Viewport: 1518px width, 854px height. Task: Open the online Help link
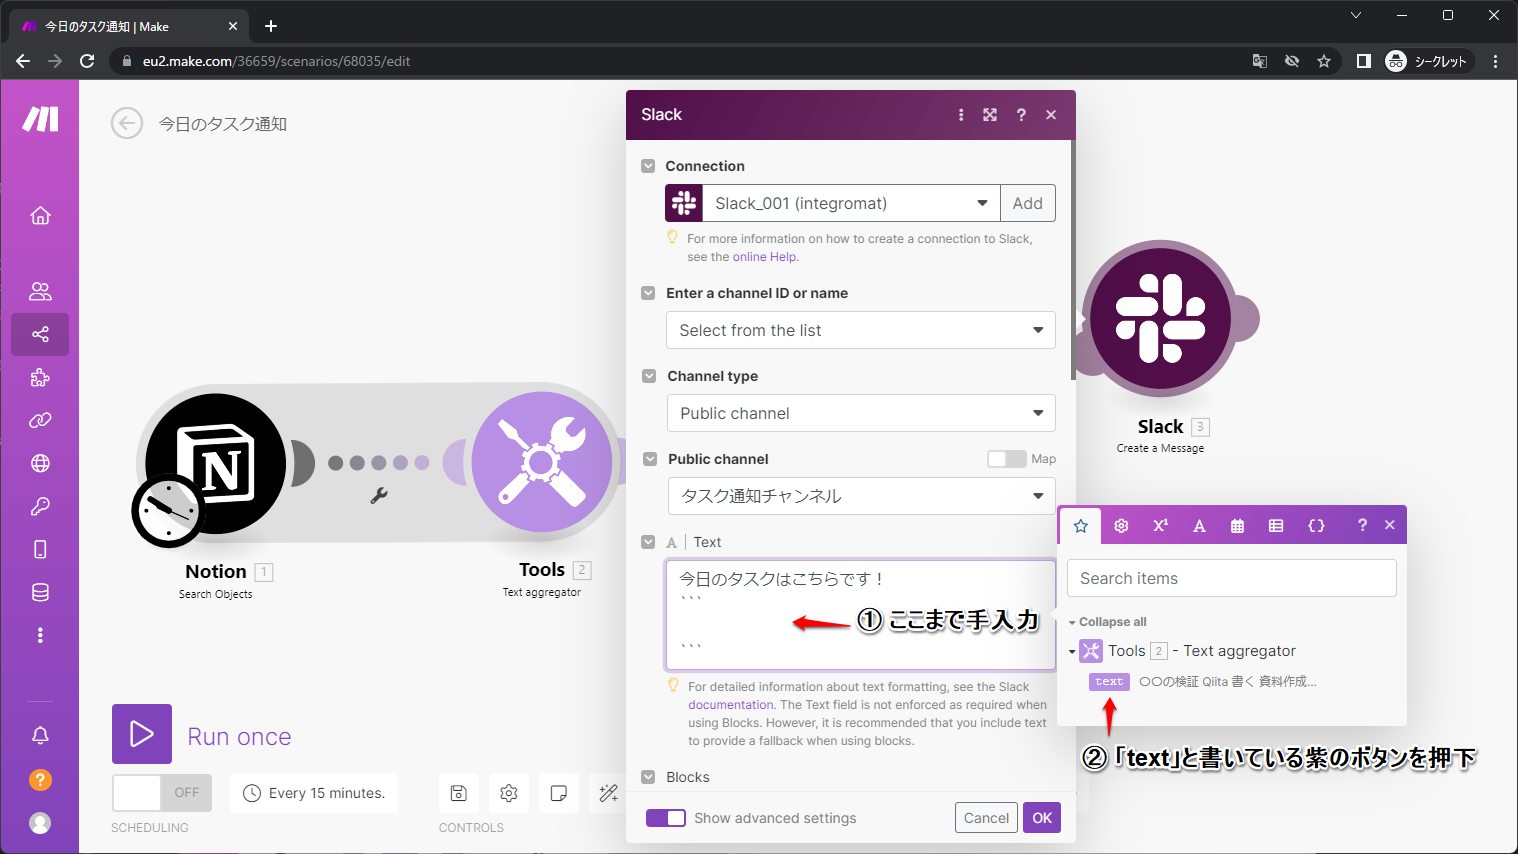(765, 257)
